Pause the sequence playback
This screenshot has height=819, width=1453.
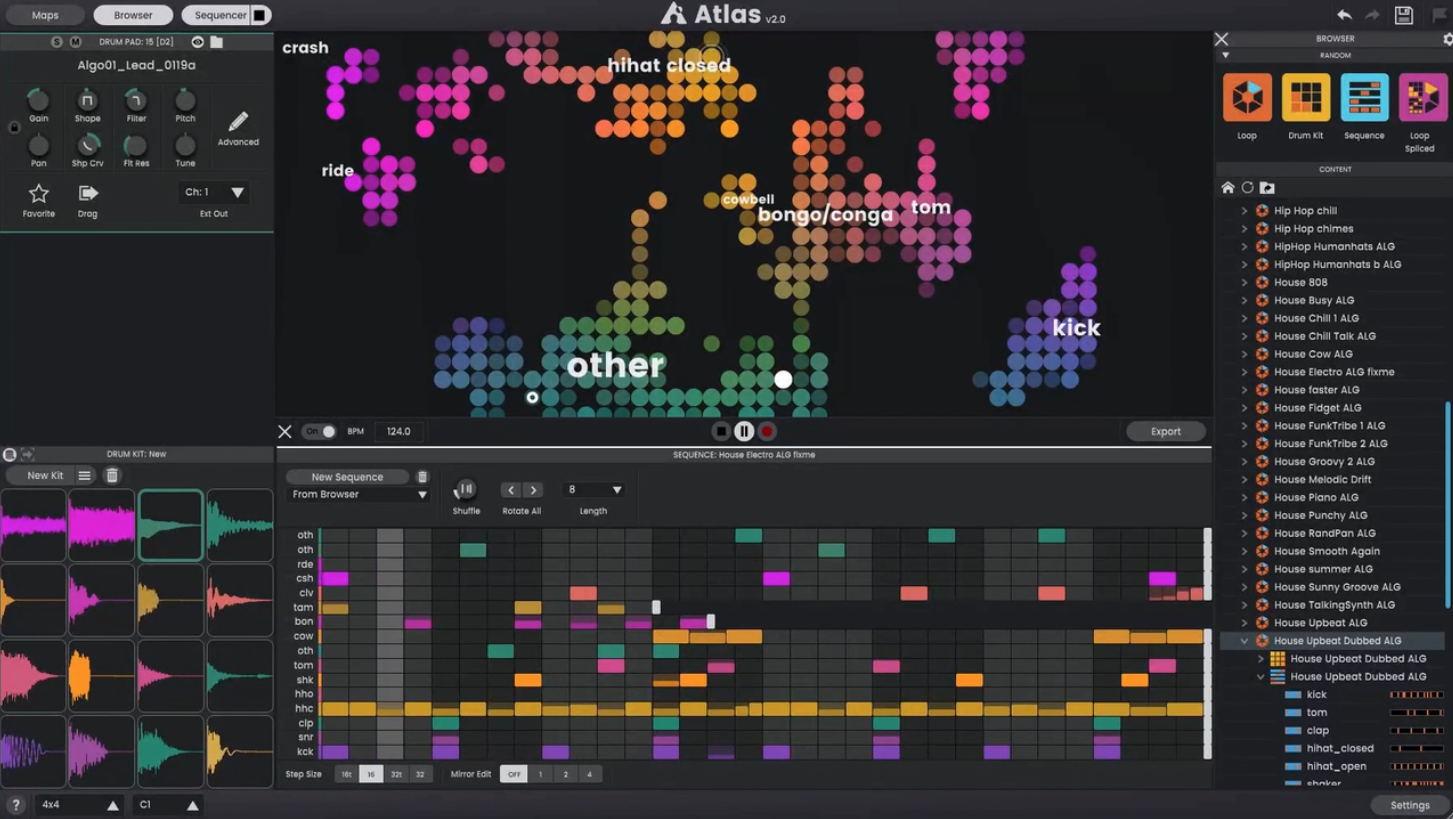[744, 431]
